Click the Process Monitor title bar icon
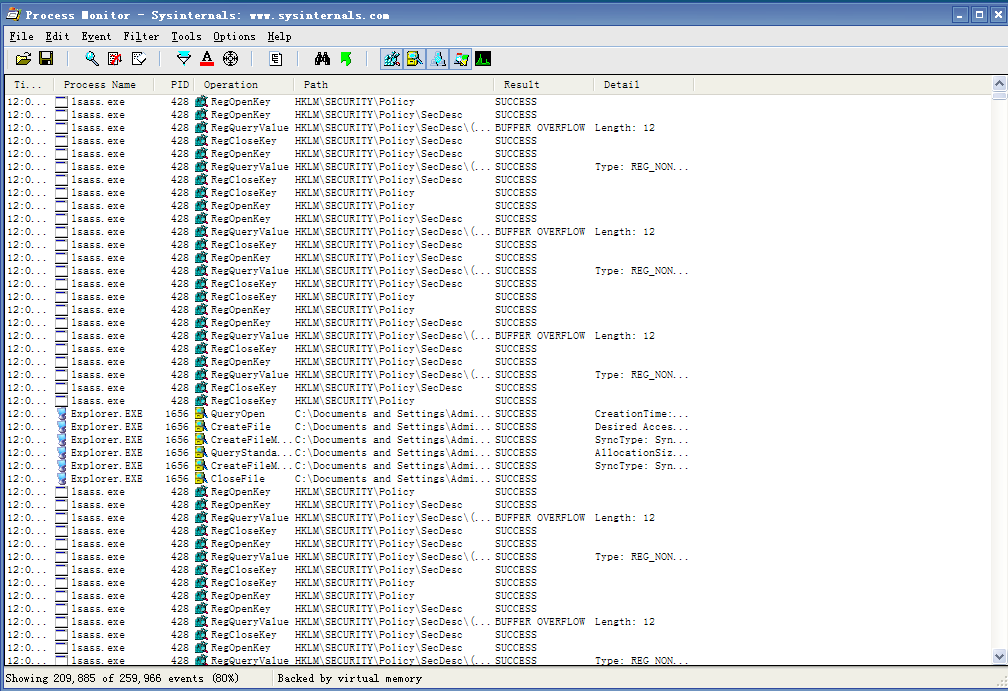The image size is (1008, 691). [x=13, y=14]
